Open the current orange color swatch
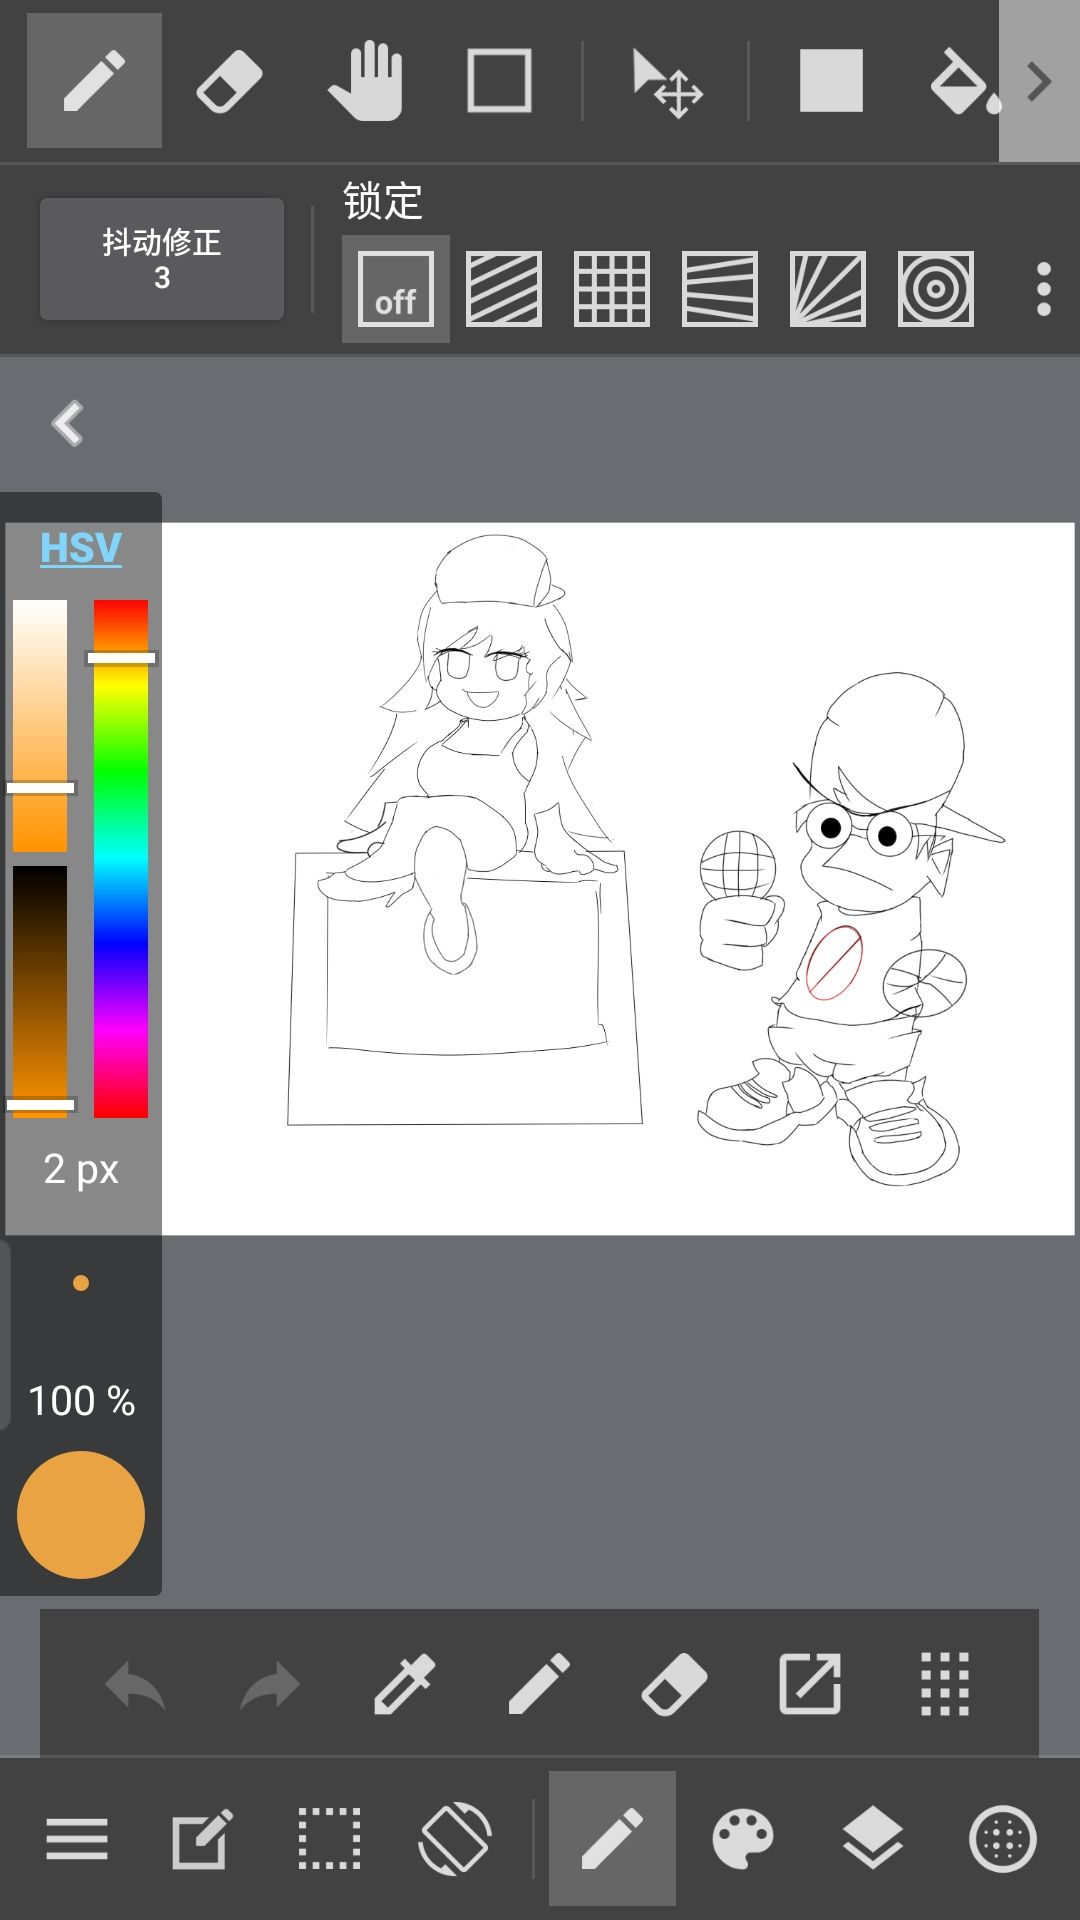Image resolution: width=1080 pixels, height=1920 pixels. click(x=81, y=1515)
